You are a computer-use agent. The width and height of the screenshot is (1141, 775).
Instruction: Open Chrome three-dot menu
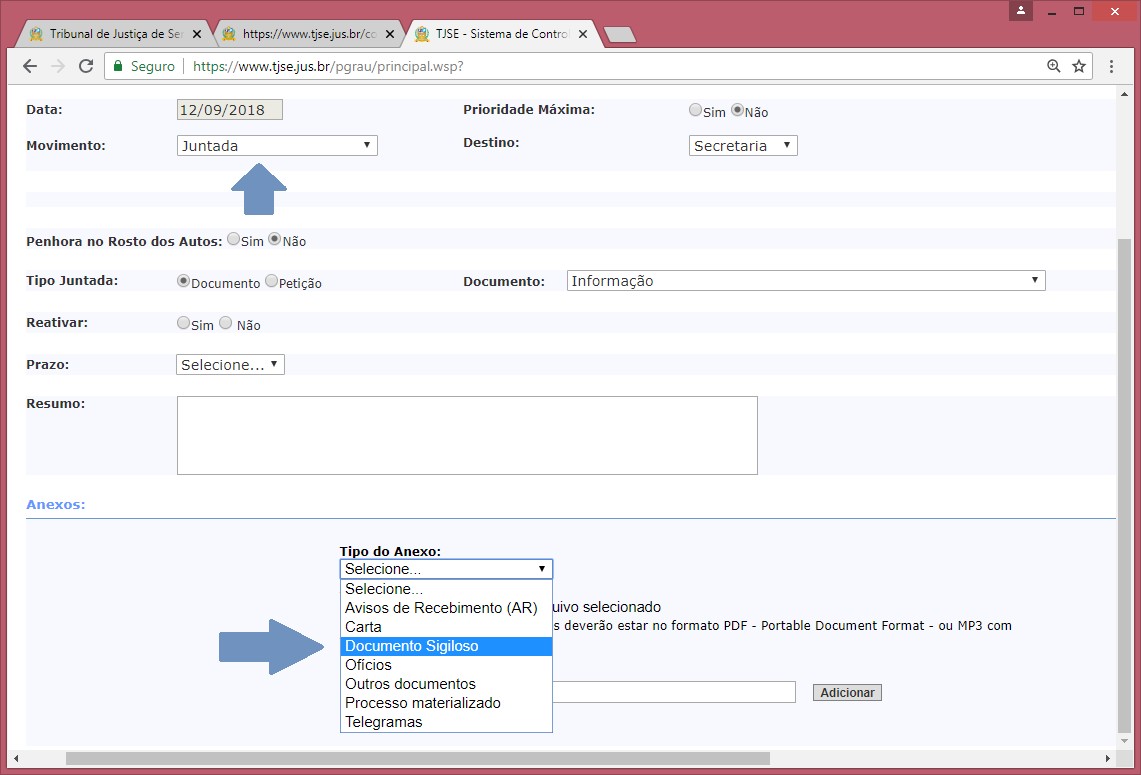pos(1111,66)
